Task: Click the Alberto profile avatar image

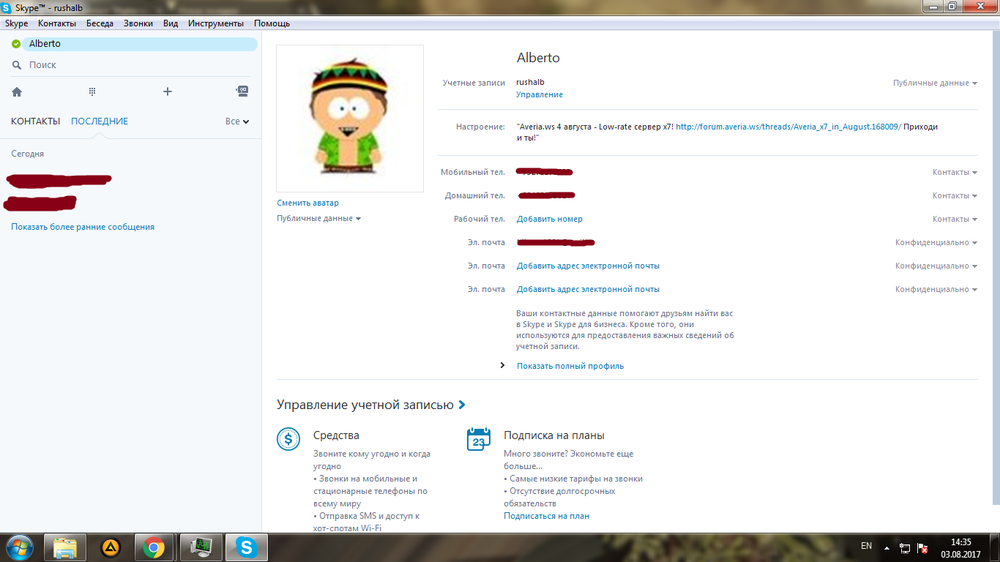Action: click(349, 118)
